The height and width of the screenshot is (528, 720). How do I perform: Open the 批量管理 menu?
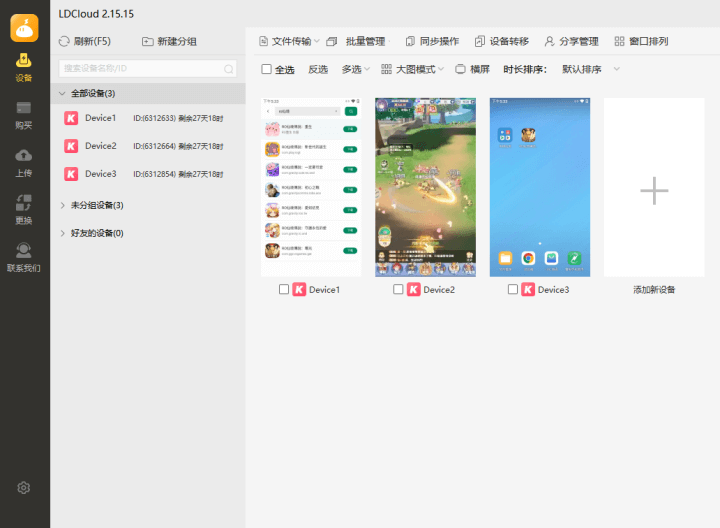365,42
